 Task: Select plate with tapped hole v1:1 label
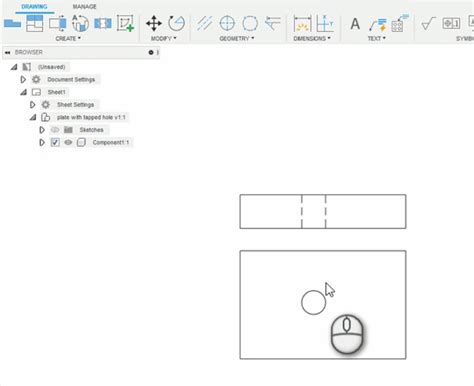91,117
